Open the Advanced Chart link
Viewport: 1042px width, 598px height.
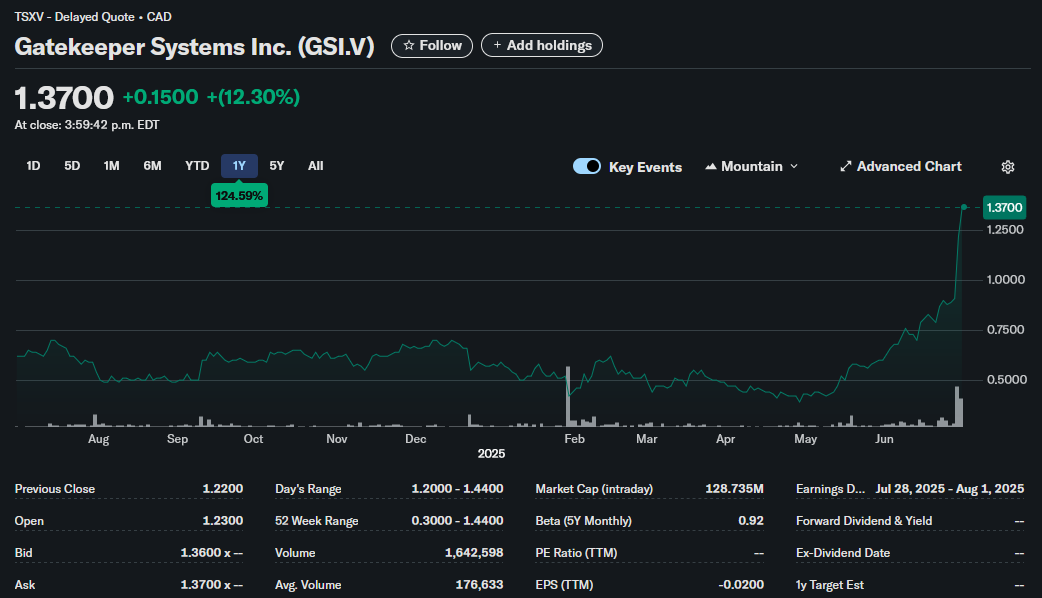pyautogui.click(x=900, y=167)
